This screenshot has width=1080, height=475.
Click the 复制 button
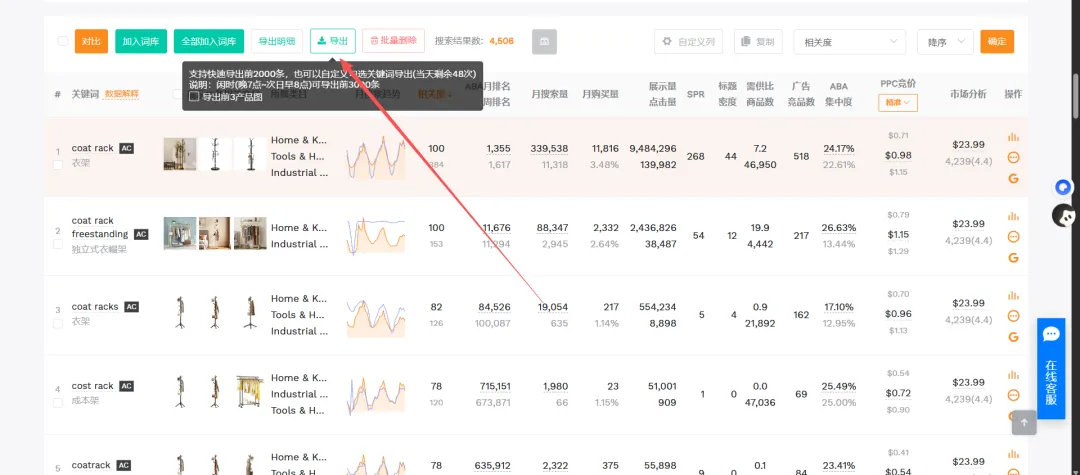tap(758, 42)
